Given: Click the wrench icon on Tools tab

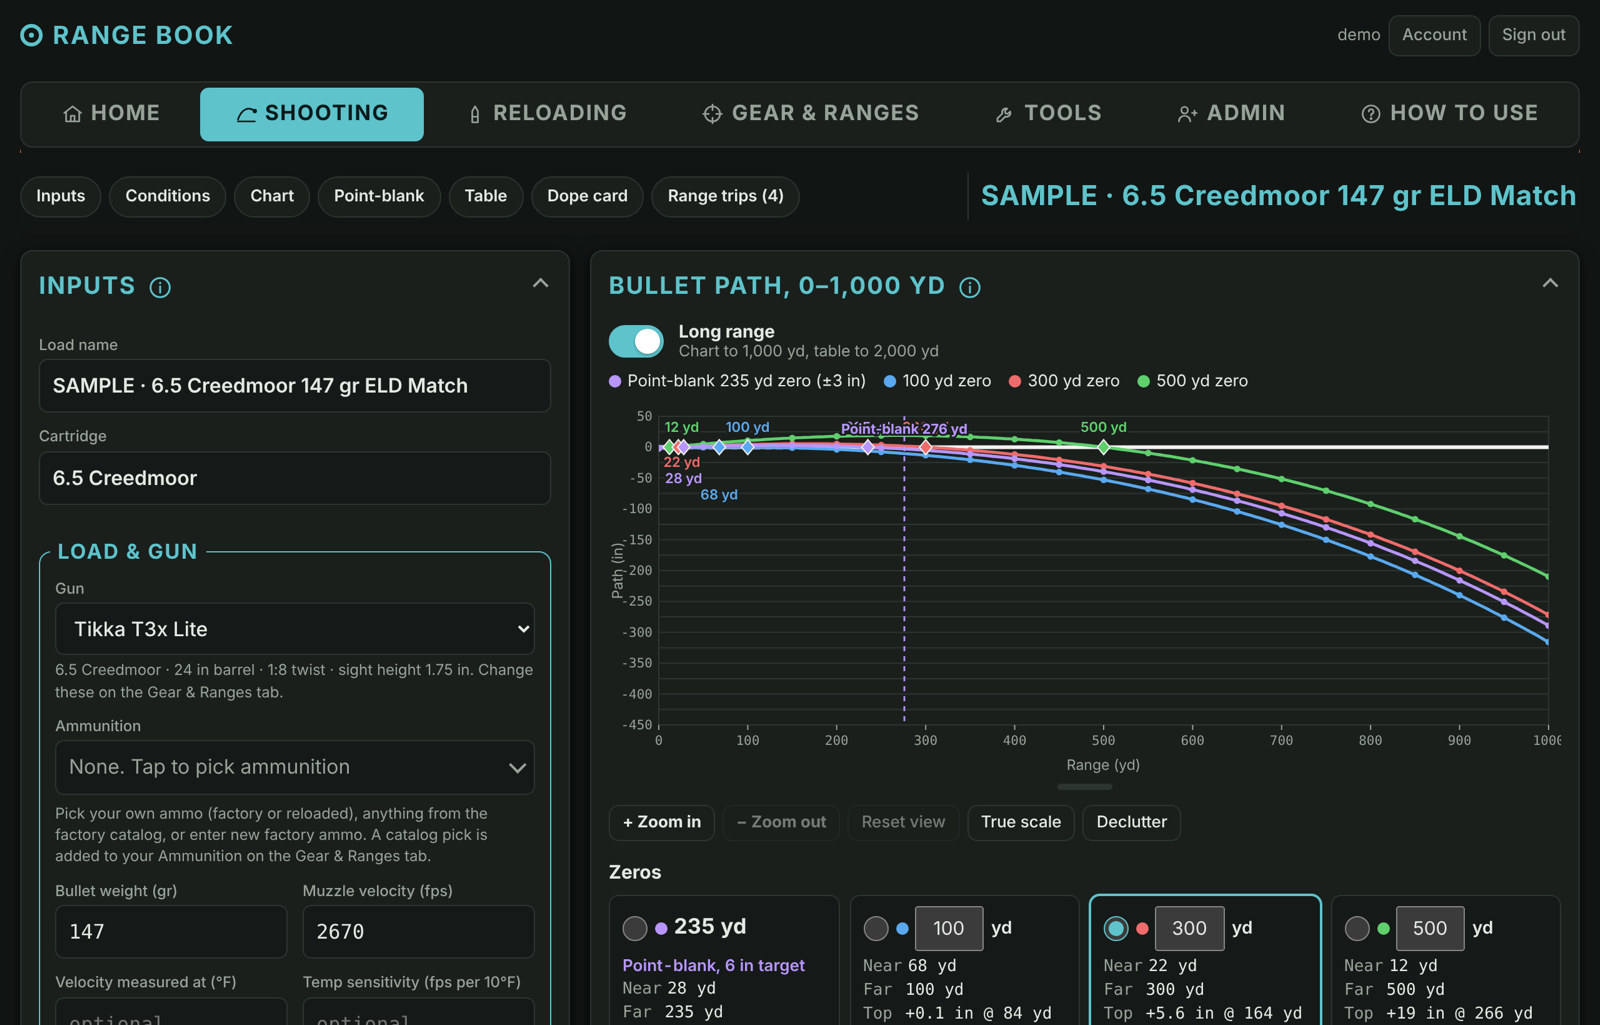Looking at the screenshot, I should tap(1004, 114).
